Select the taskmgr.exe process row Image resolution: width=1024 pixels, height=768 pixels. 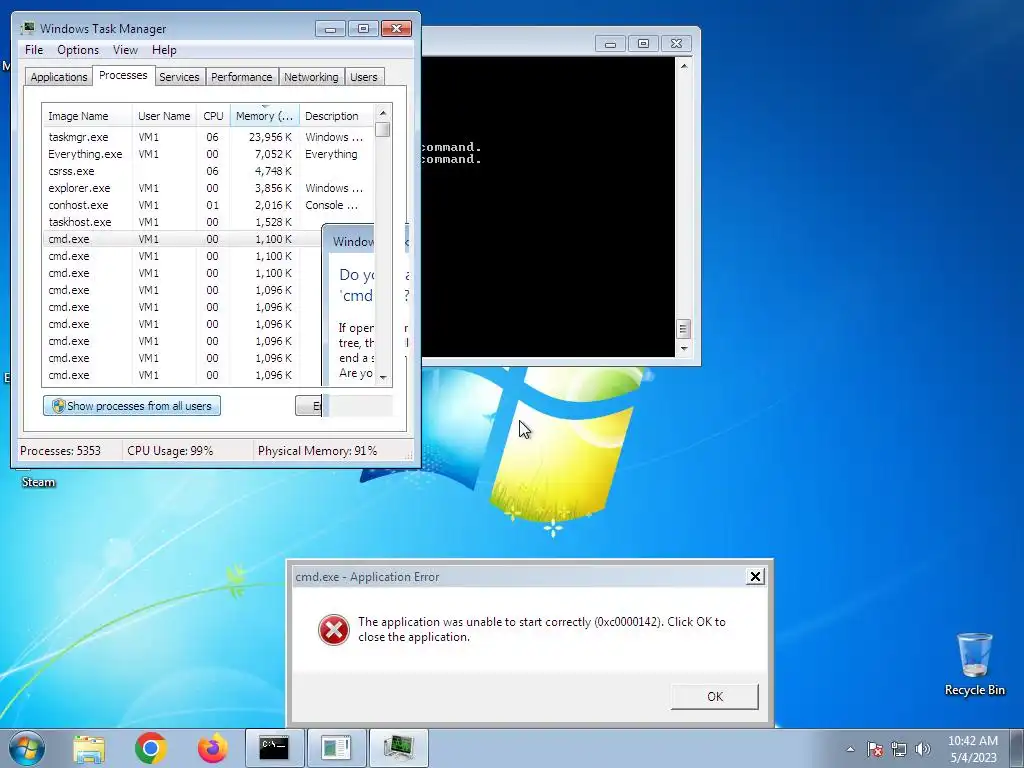coord(208,137)
